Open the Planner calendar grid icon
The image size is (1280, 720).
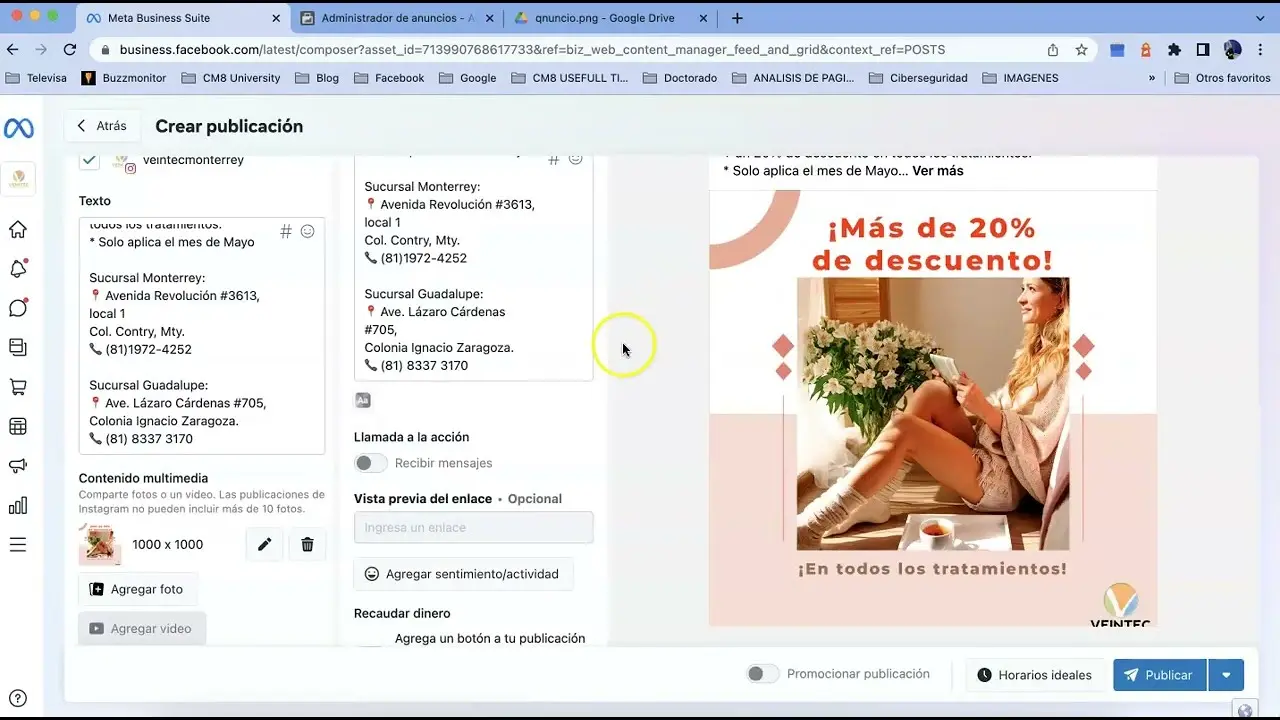(x=18, y=426)
